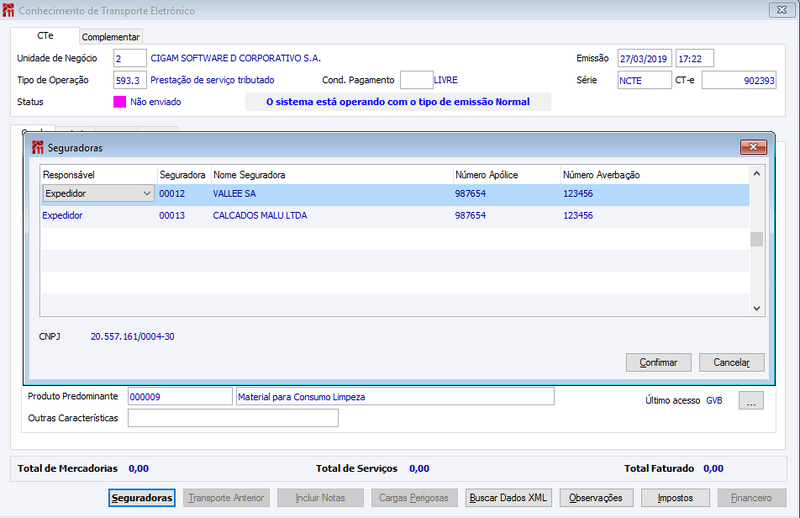Click the Nome Seguradora column header

tap(332, 175)
